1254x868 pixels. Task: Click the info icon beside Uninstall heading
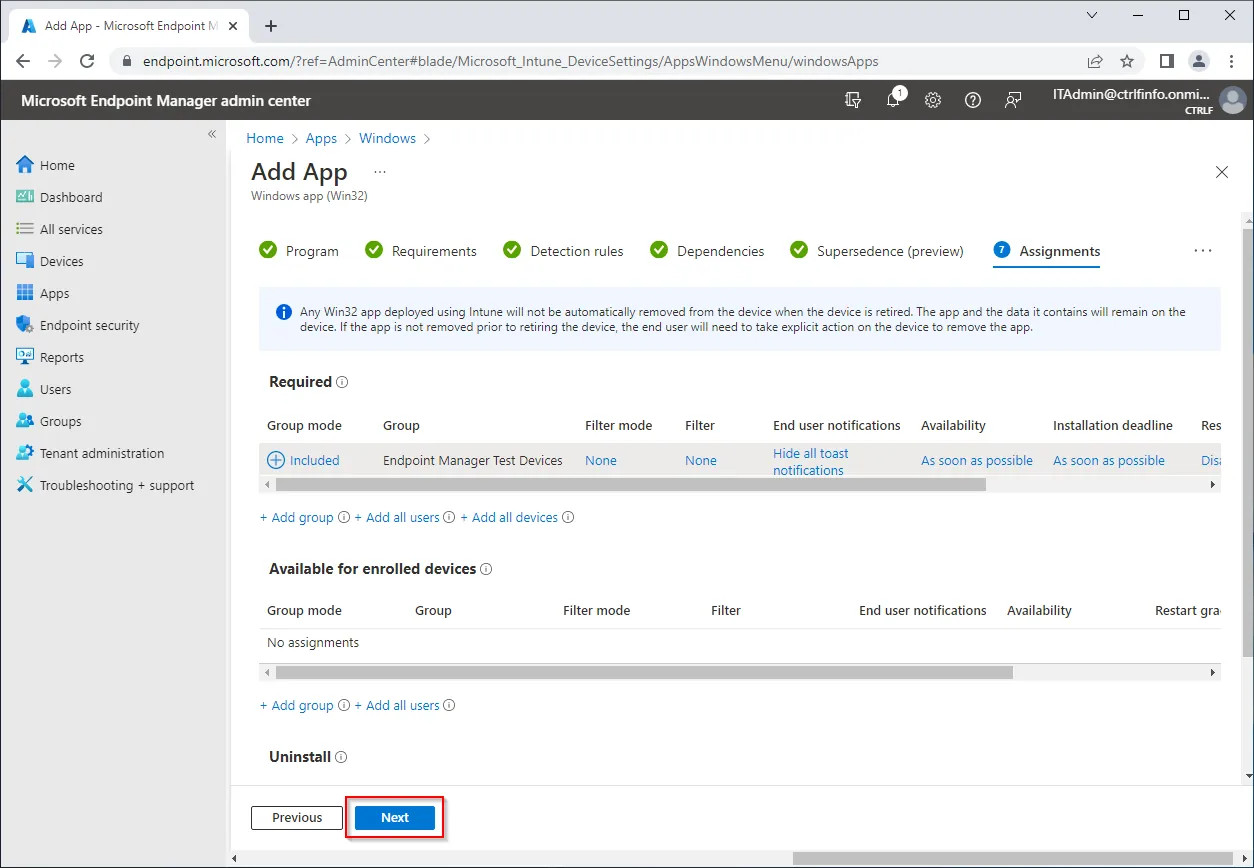click(x=341, y=757)
